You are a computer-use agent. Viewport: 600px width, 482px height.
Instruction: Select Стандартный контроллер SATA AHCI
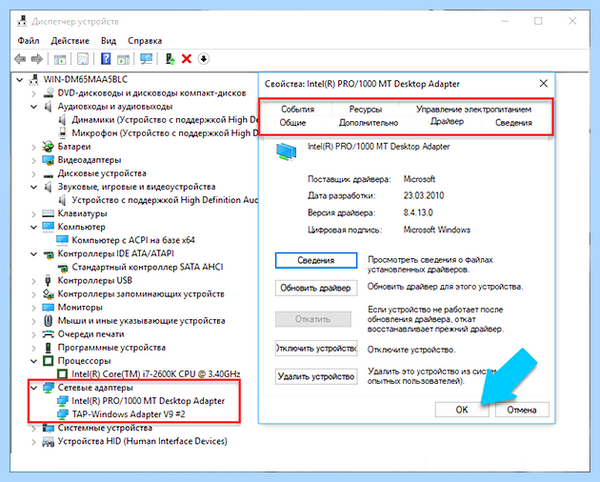point(147,267)
